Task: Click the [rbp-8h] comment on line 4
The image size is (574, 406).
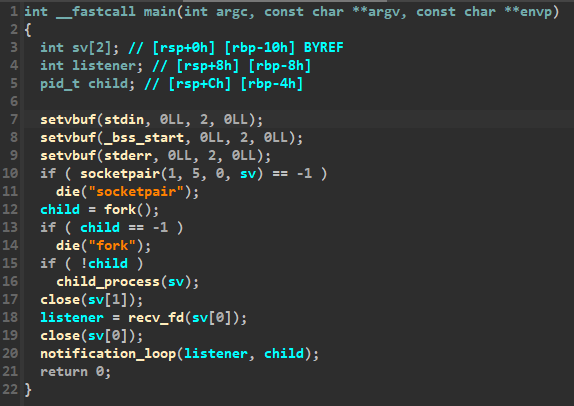Action: [280, 66]
